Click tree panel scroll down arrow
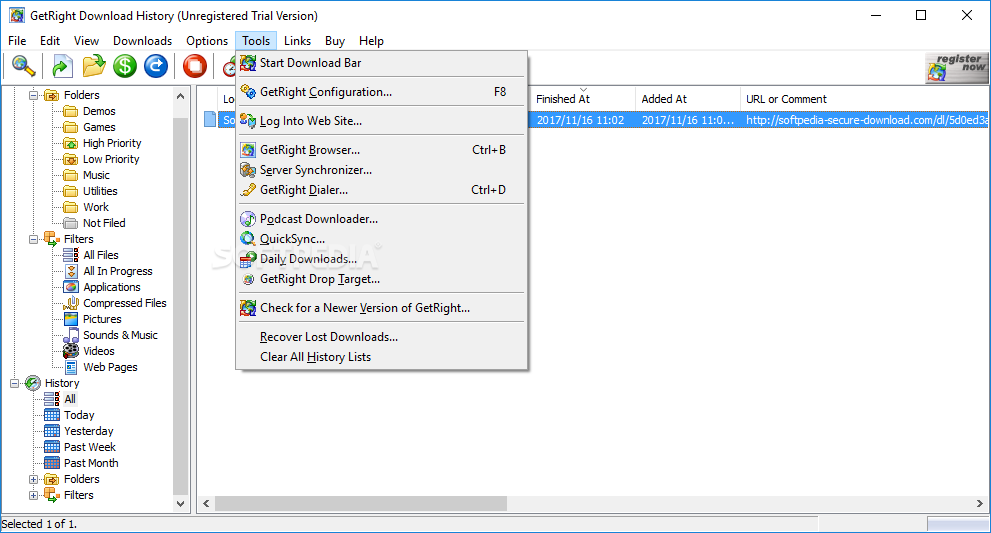Screen dimensions: 991x533 click(181, 504)
